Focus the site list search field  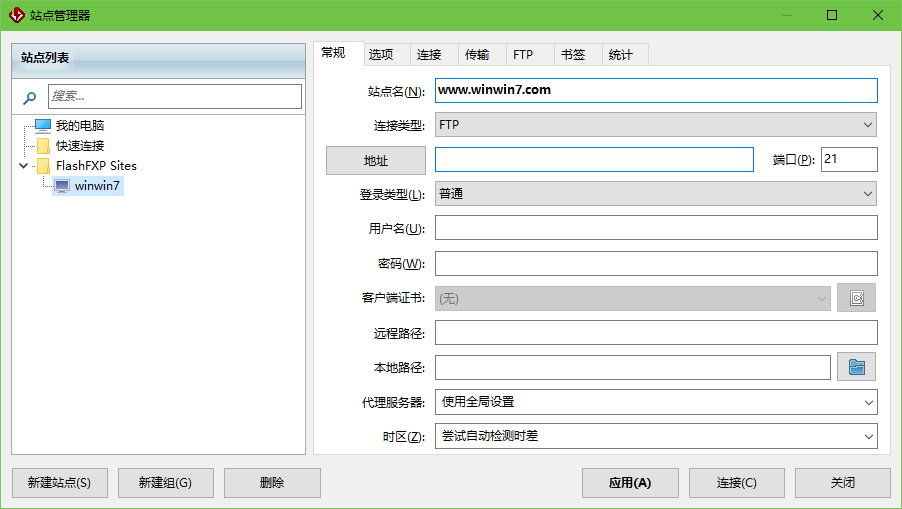pyautogui.click(x=175, y=96)
